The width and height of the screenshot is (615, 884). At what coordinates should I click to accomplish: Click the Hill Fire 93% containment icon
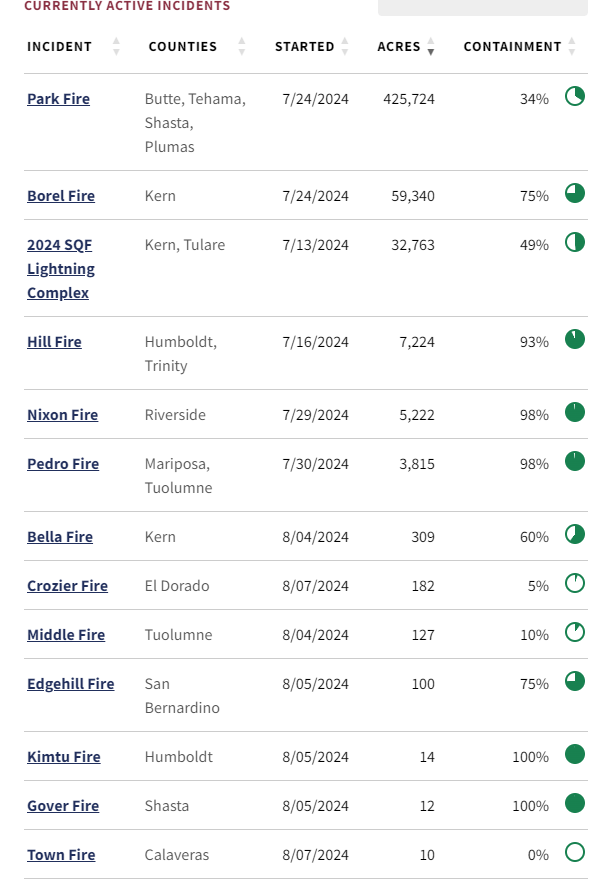point(574,339)
